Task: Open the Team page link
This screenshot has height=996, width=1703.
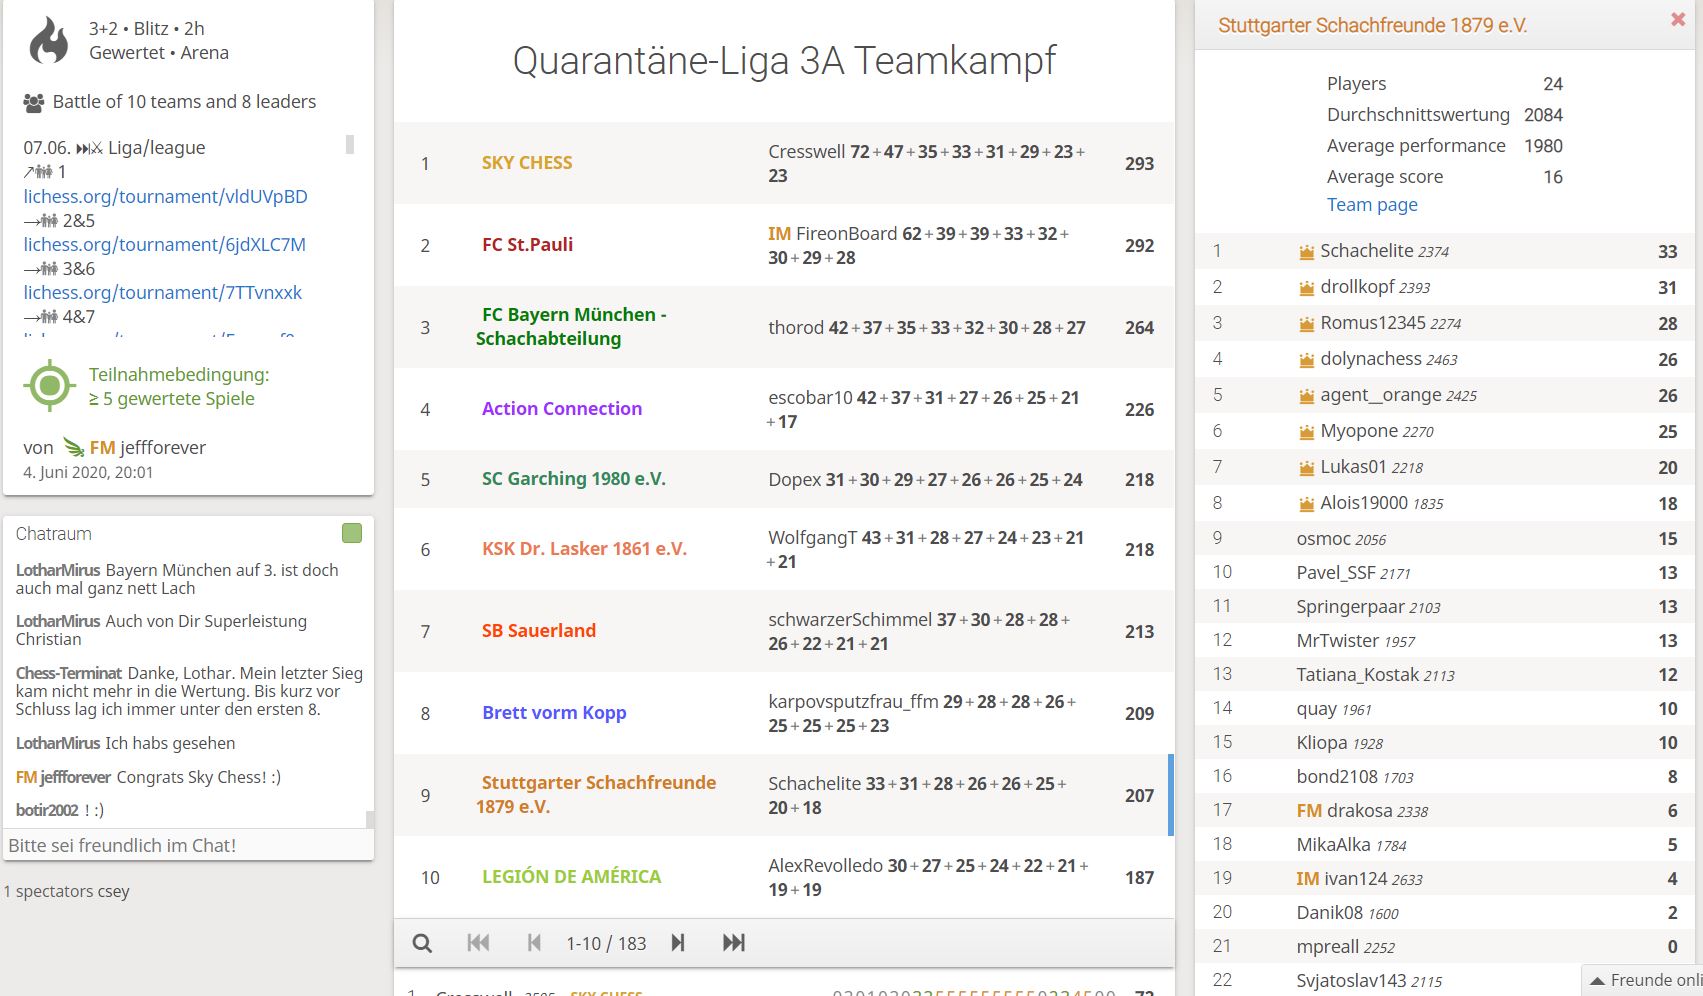Action: 1372,205
